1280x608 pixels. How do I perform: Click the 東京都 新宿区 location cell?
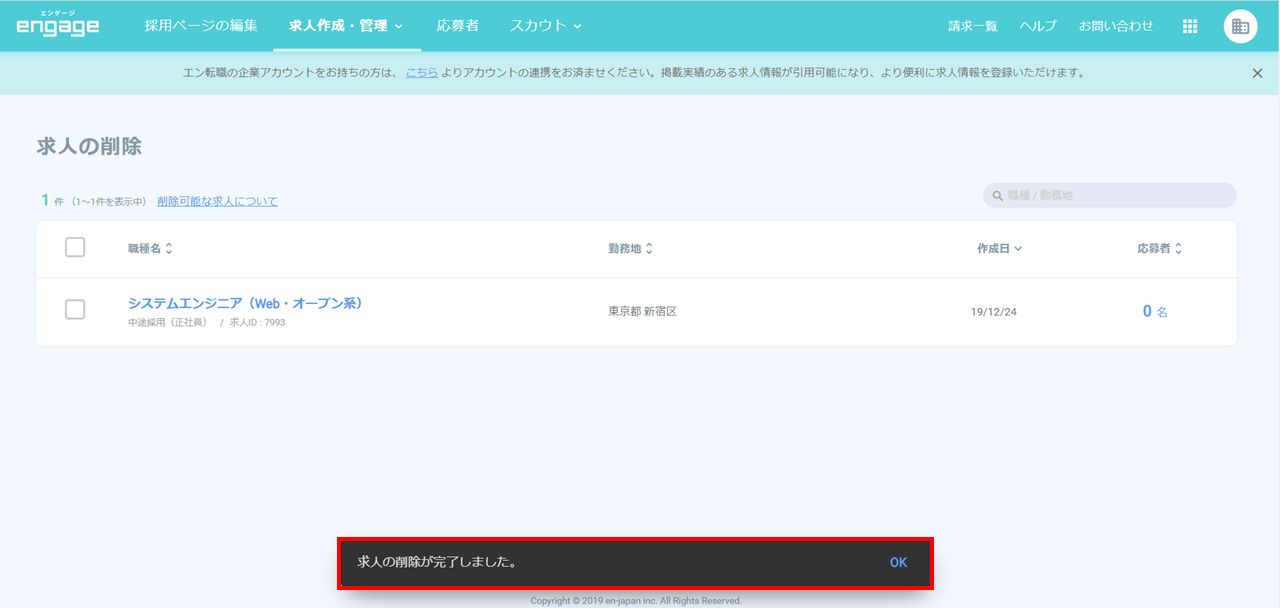click(643, 312)
